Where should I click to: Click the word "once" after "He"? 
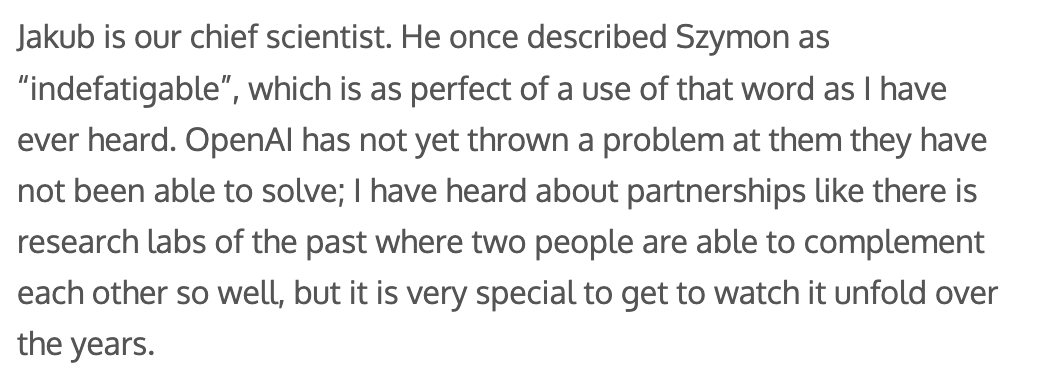[x=483, y=39]
